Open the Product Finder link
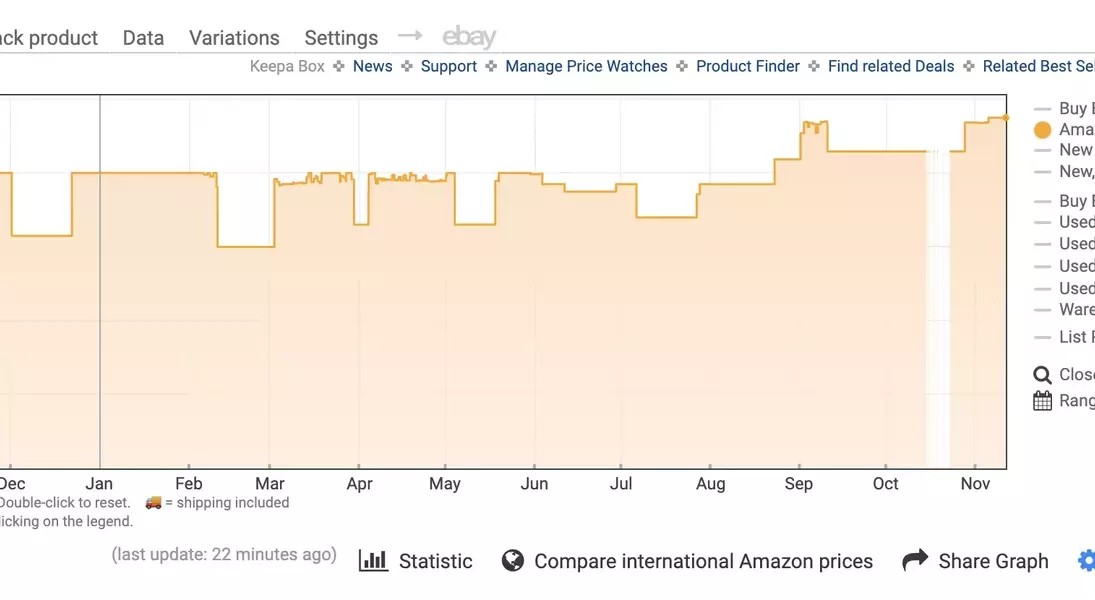Screen dimensions: 1095x600 click(748, 66)
